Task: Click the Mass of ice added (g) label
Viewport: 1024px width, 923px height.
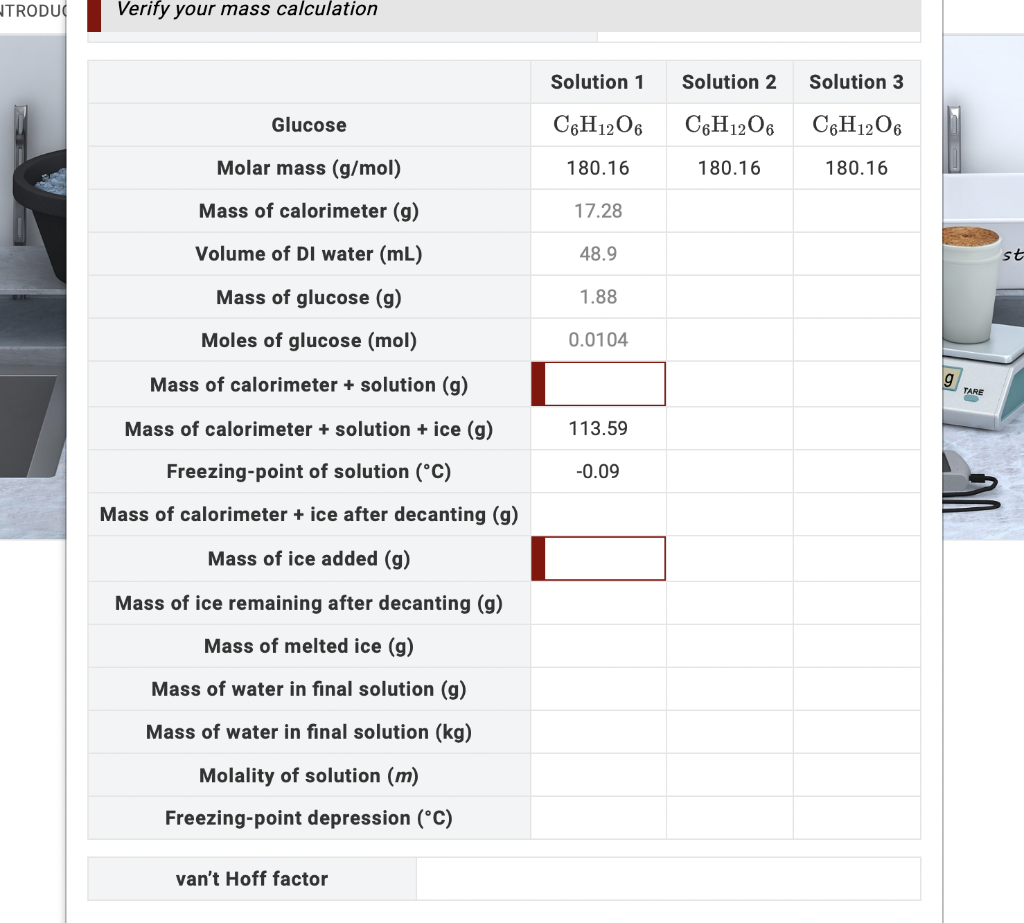Action: 309,560
